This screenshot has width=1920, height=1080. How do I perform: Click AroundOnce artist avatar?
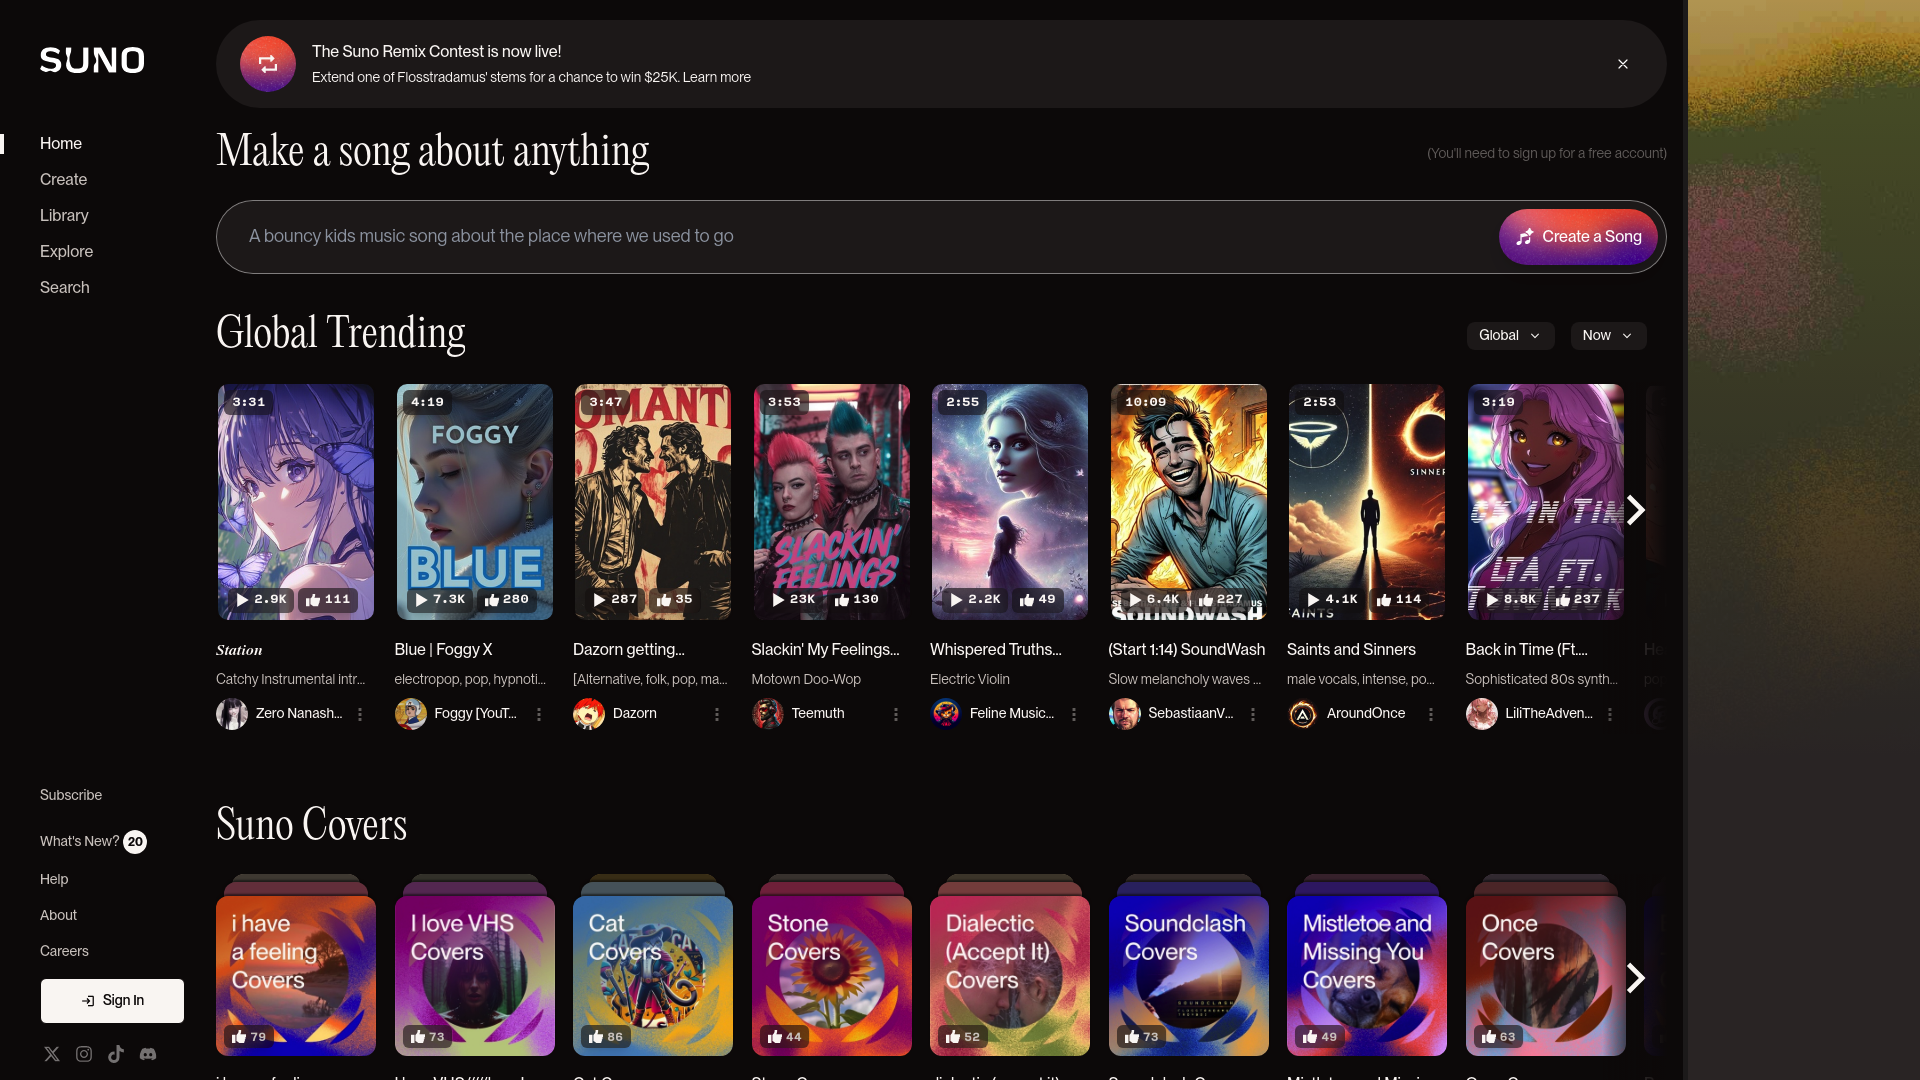(x=1303, y=714)
